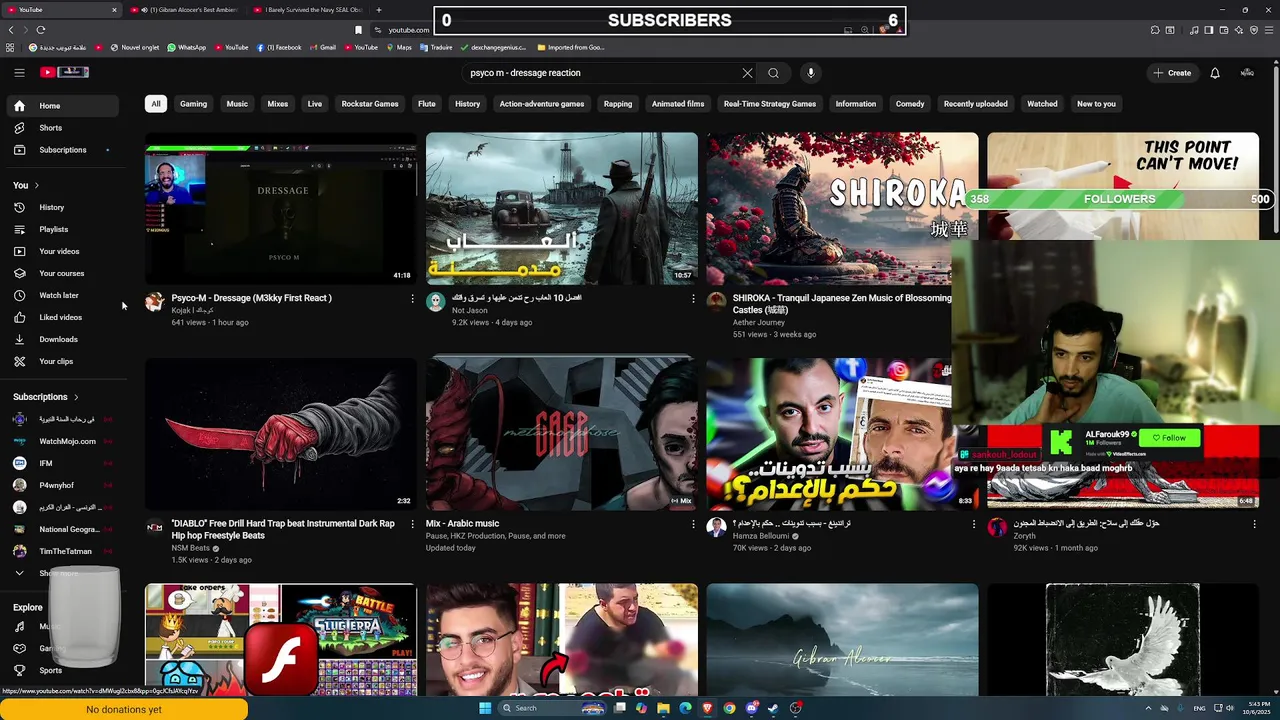Open options menu for DIABLO beat video

point(412,524)
